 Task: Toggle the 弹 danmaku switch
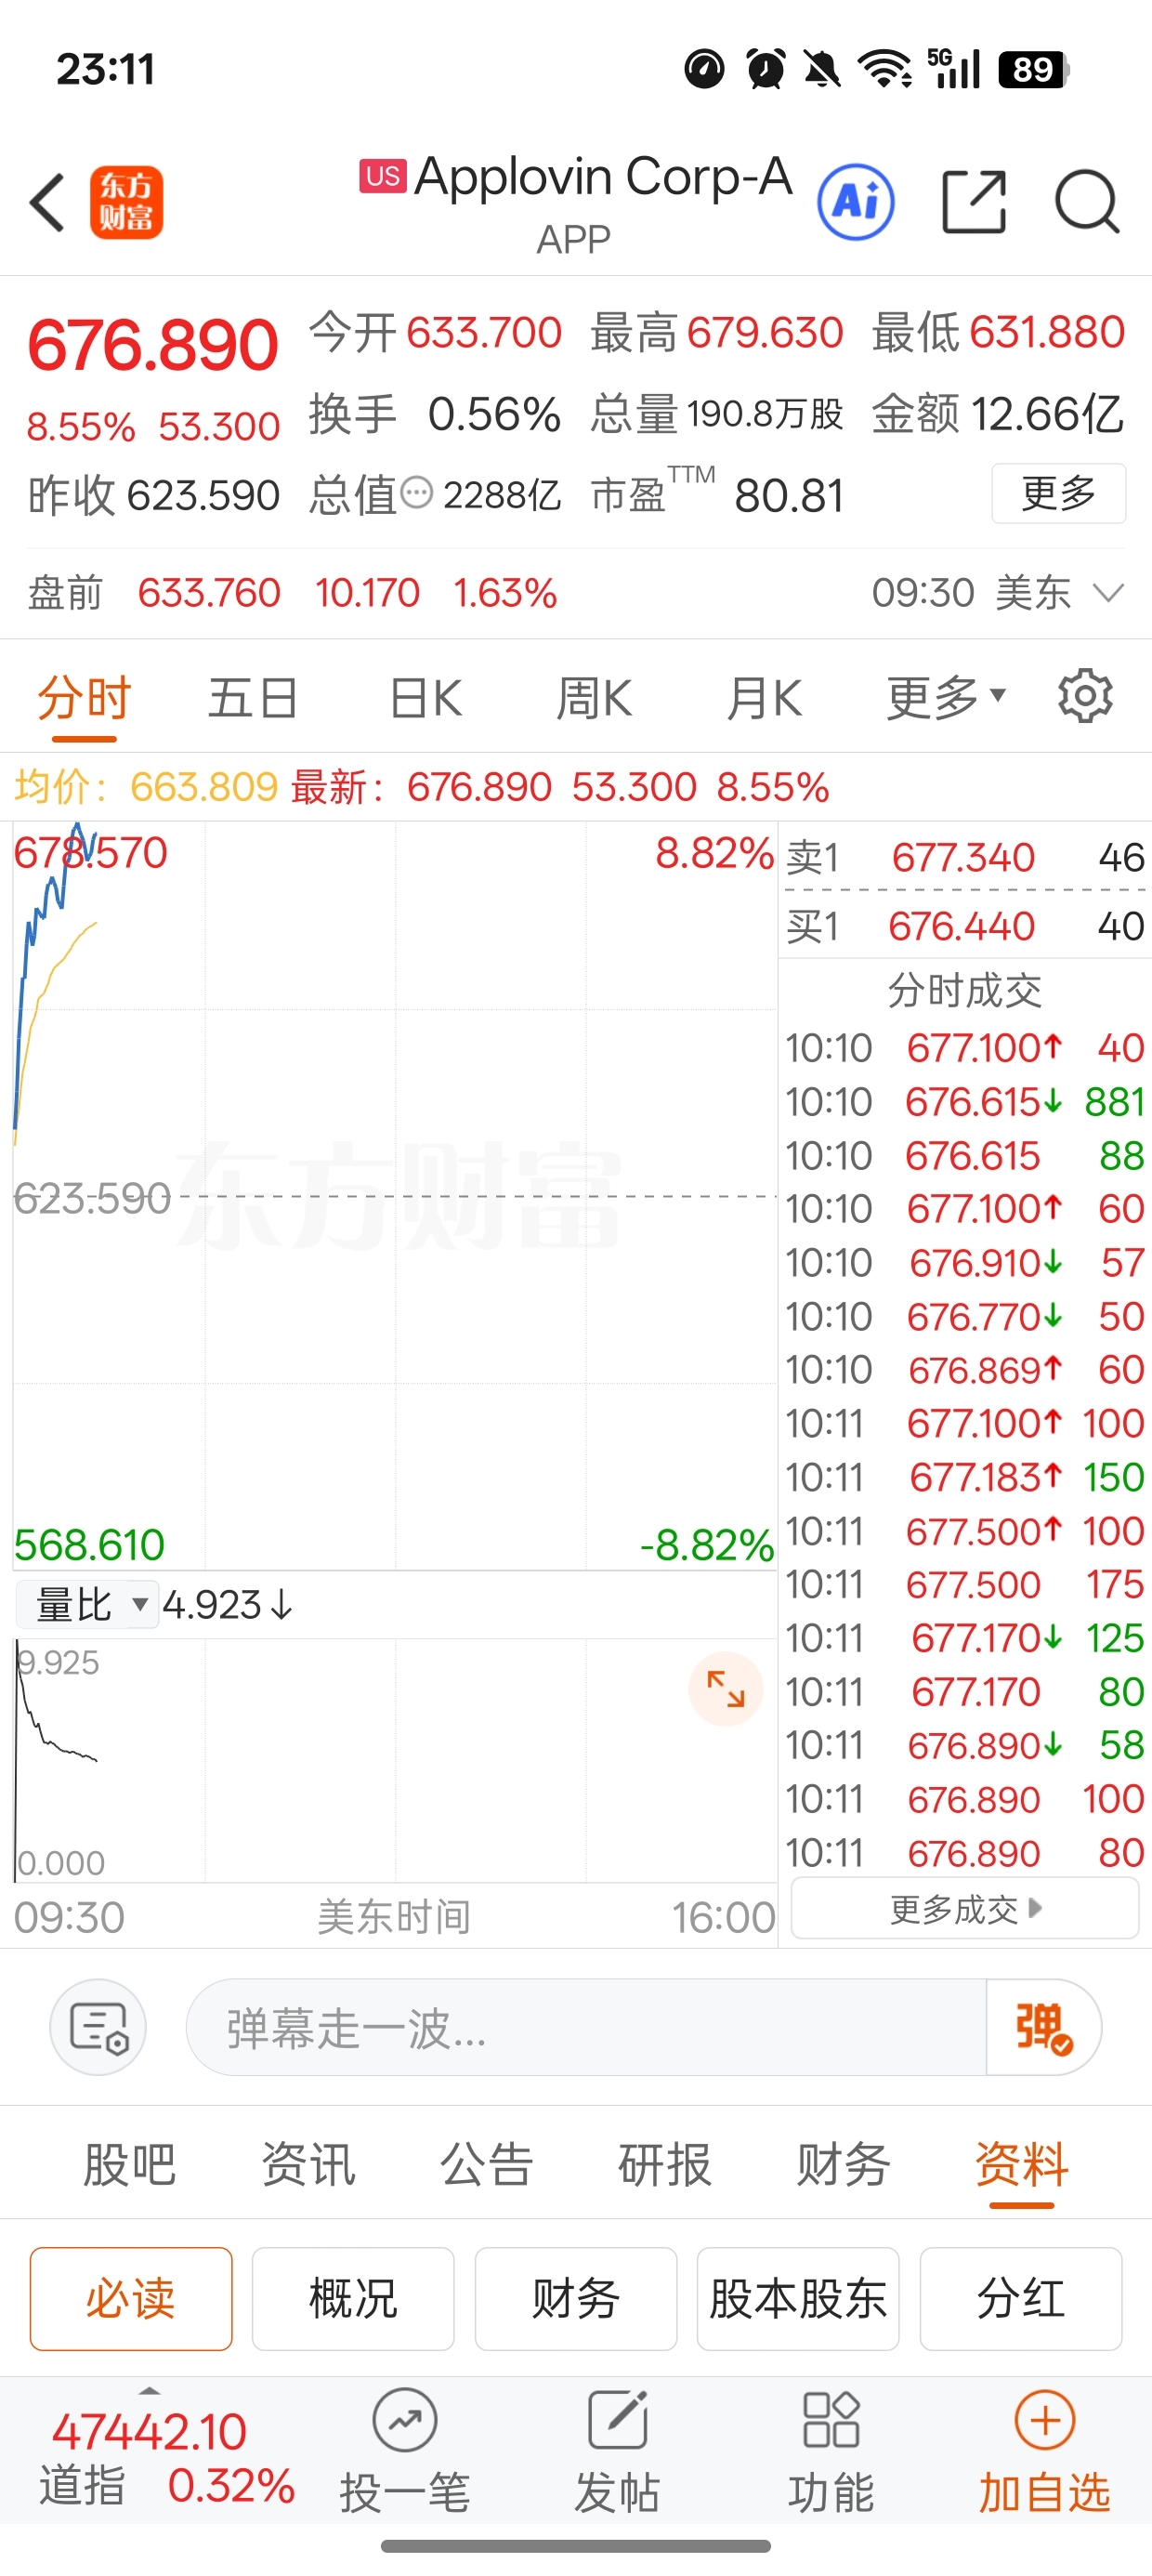[1043, 2028]
